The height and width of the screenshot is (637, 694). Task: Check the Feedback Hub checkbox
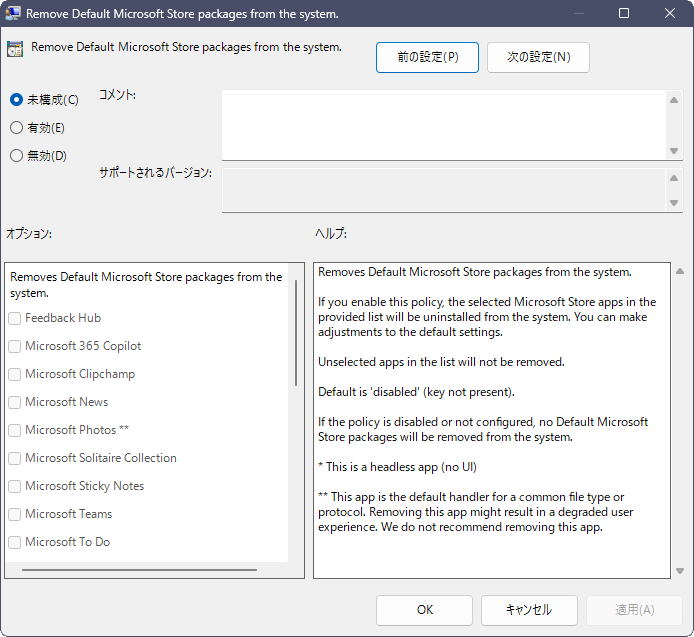pyautogui.click(x=15, y=318)
